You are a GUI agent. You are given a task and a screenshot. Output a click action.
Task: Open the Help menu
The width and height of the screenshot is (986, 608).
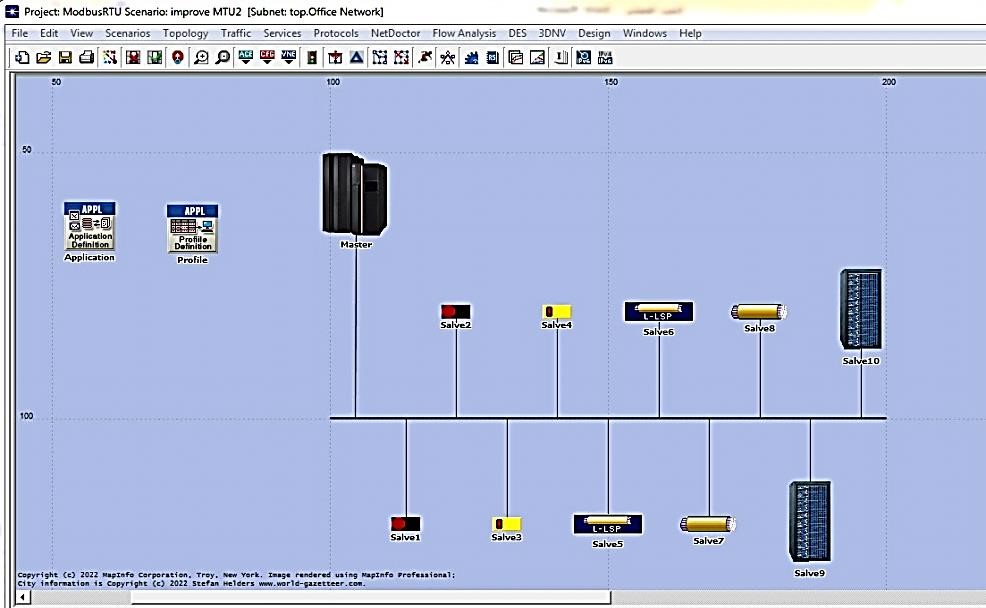coord(690,33)
